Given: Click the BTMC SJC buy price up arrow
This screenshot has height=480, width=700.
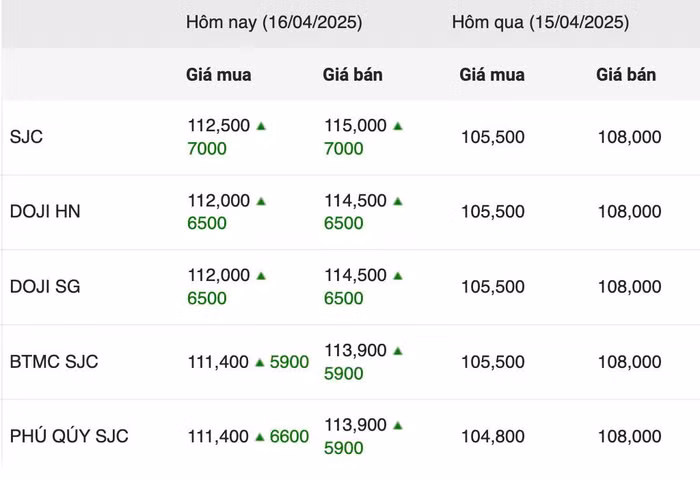Looking at the screenshot, I should (259, 362).
